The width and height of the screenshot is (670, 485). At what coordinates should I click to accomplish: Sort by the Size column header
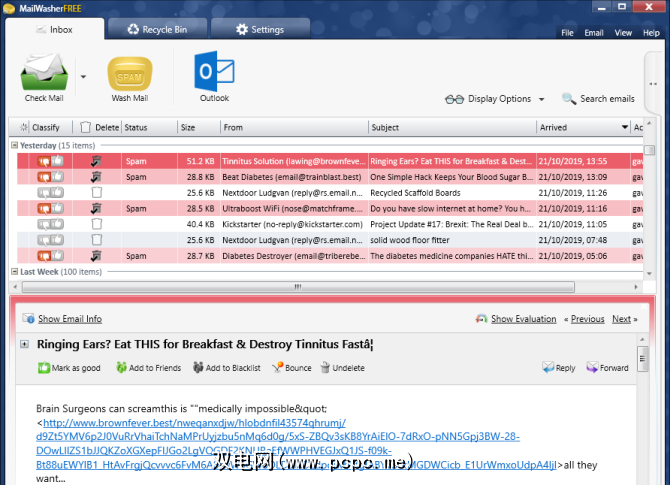coord(199,127)
